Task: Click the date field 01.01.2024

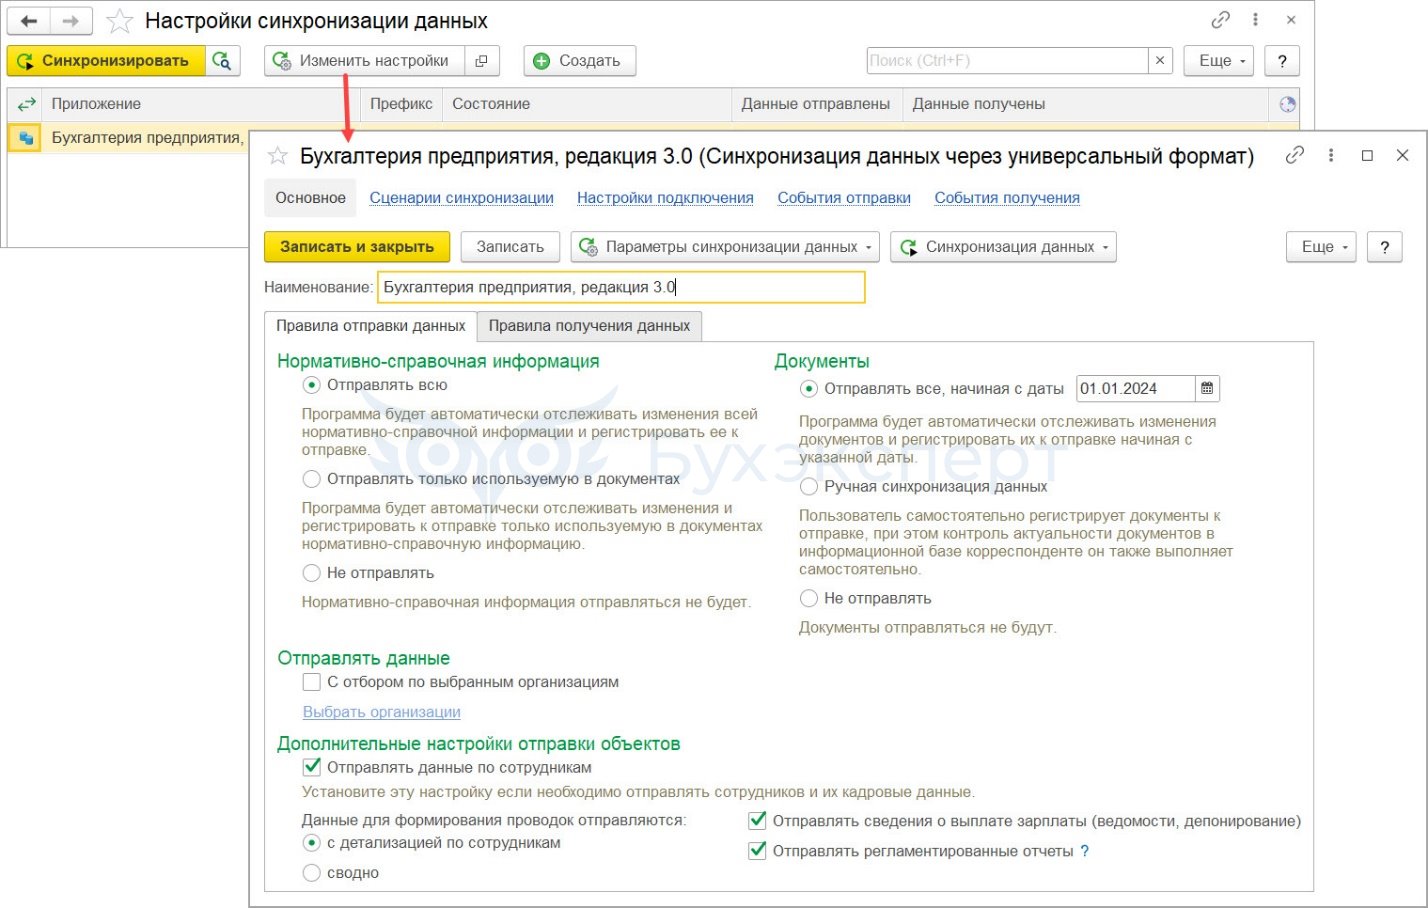Action: point(1135,389)
